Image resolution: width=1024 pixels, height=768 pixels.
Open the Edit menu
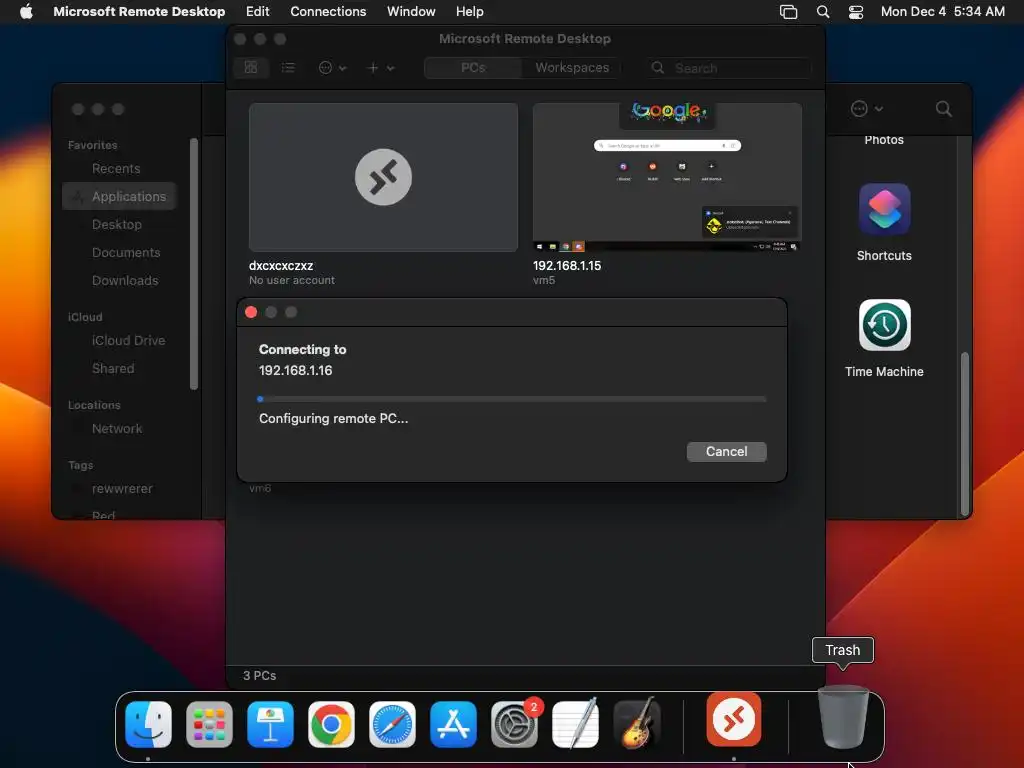[x=257, y=12]
